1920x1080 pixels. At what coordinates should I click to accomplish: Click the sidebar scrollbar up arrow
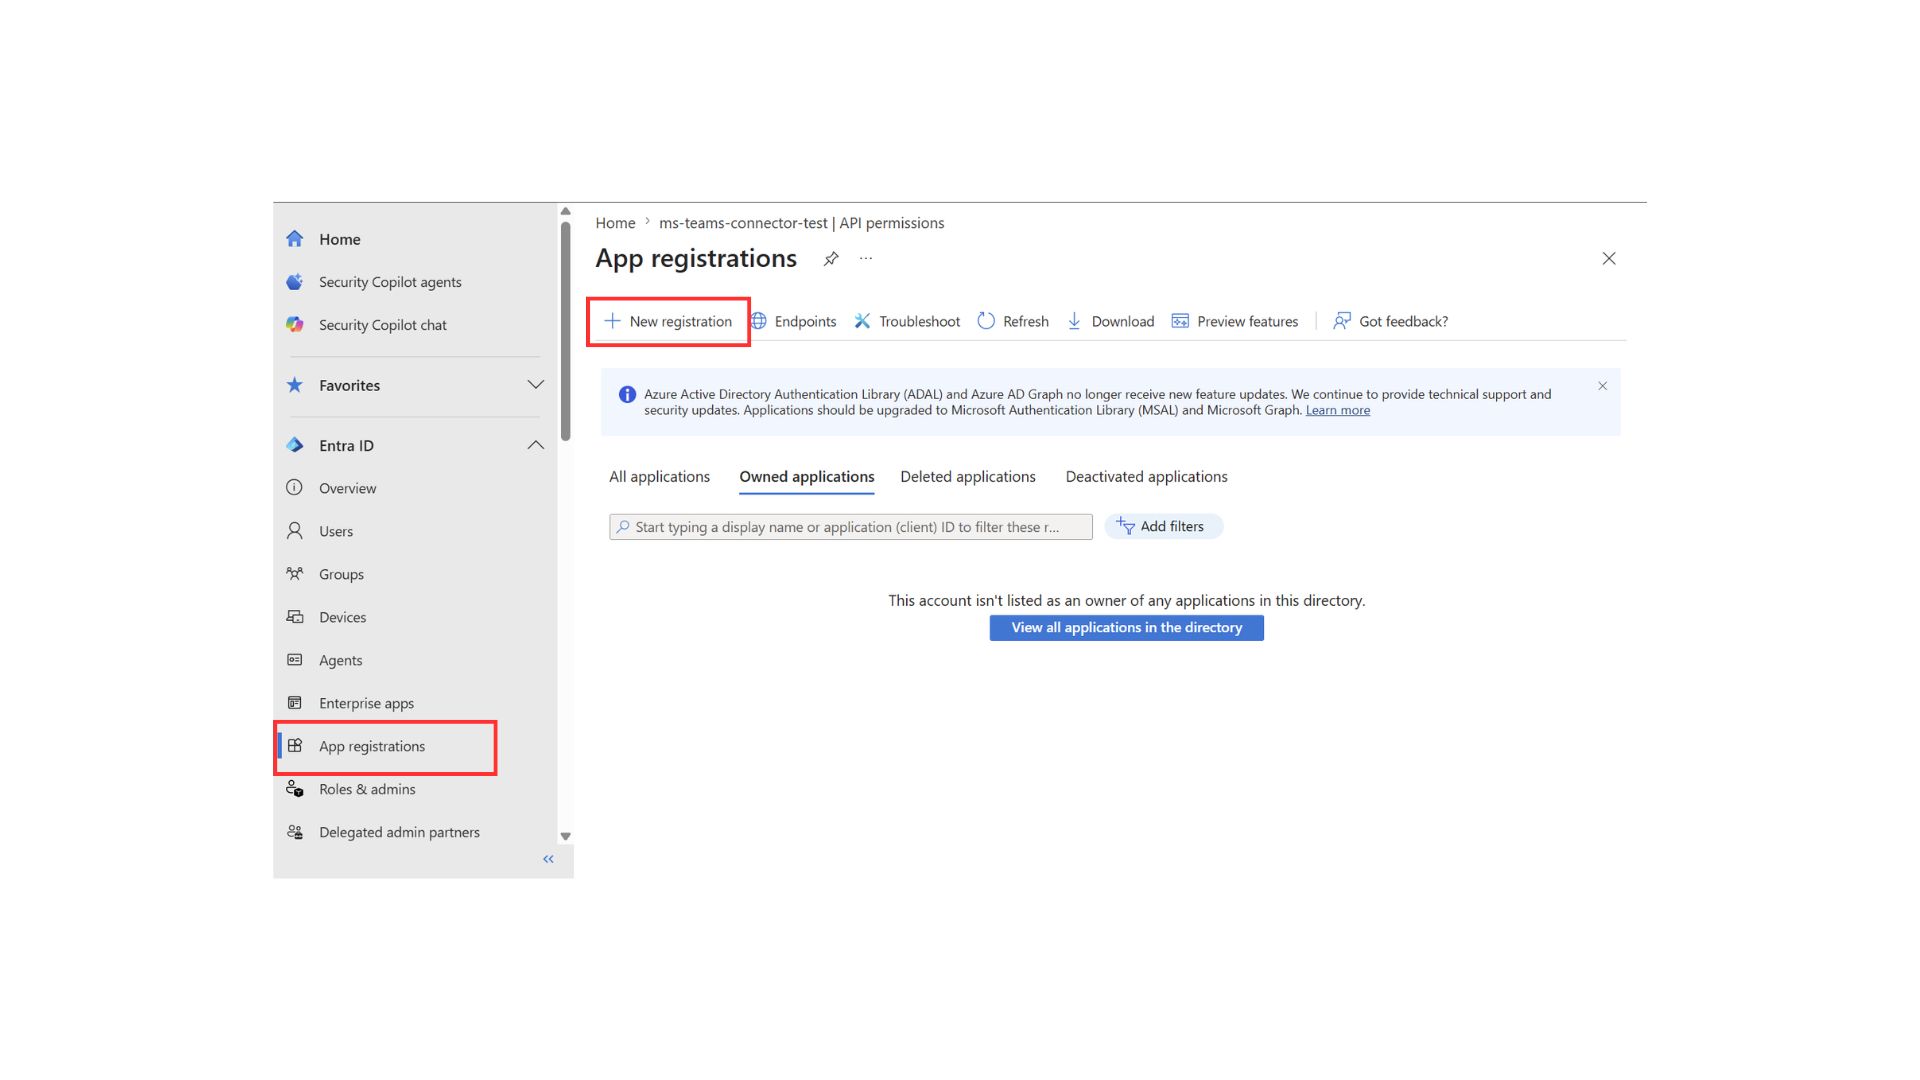coord(566,211)
